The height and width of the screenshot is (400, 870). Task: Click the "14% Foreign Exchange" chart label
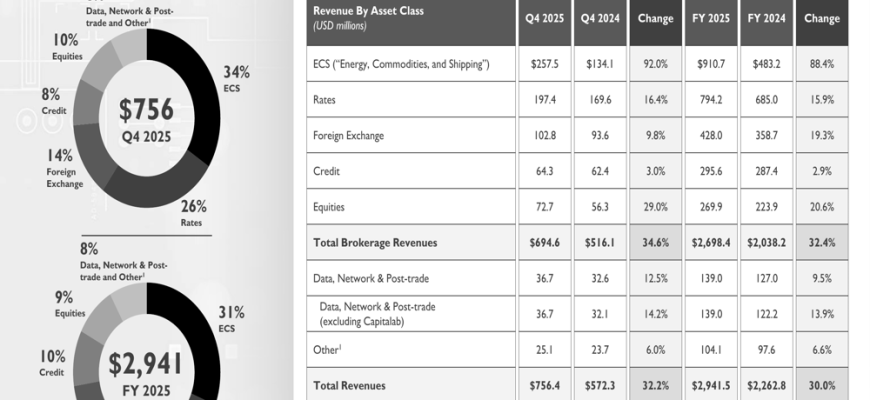(60, 169)
